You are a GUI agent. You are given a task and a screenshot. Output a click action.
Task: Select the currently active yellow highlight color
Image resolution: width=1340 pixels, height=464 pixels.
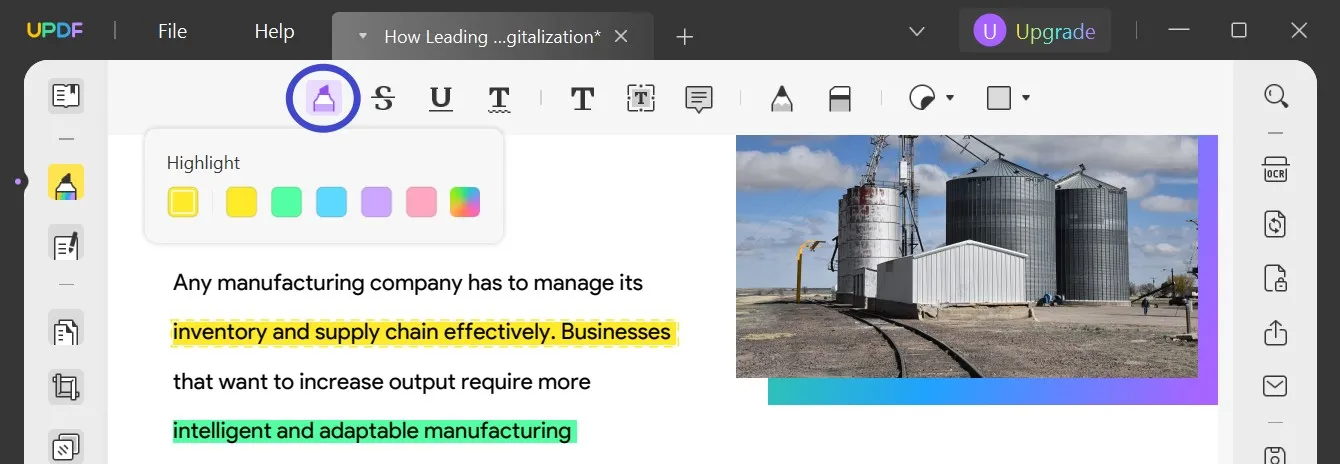[x=183, y=202]
